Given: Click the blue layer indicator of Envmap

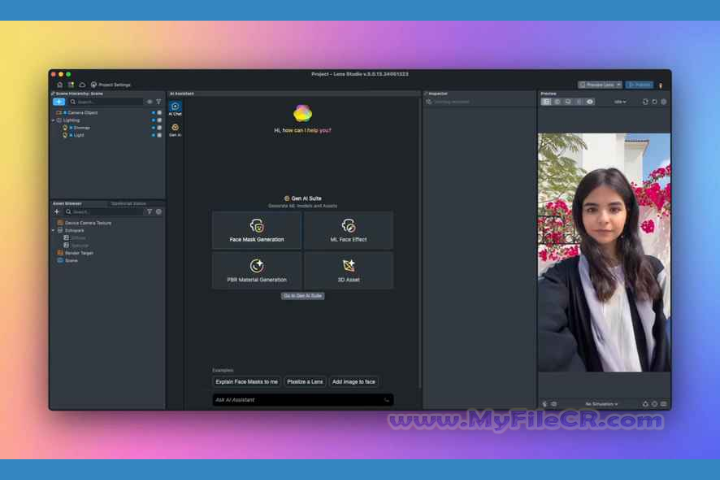Looking at the screenshot, I should pyautogui.click(x=153, y=128).
